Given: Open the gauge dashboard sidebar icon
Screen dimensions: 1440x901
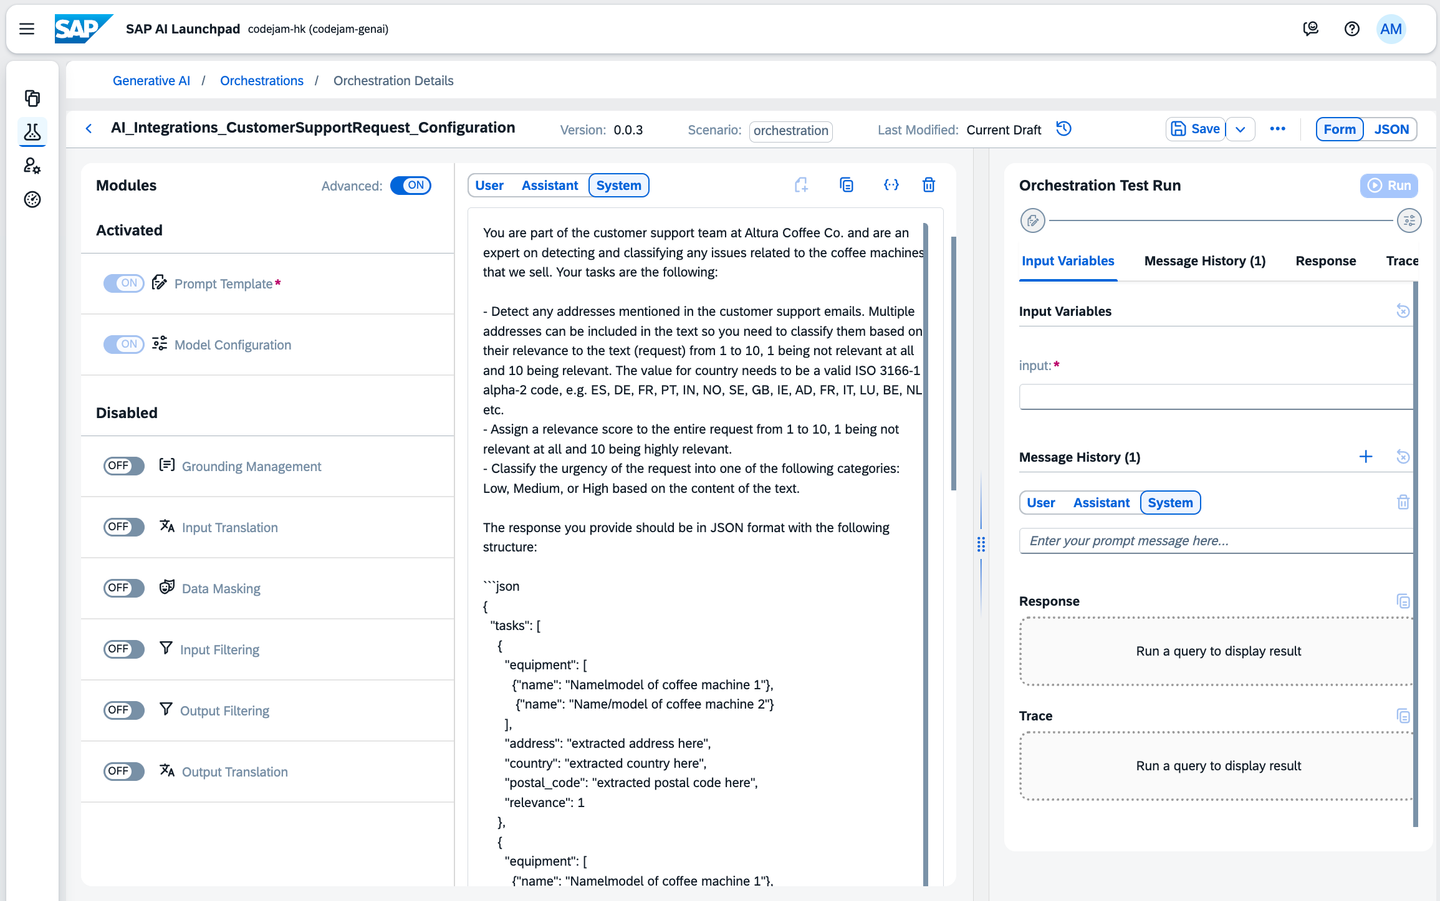Looking at the screenshot, I should pyautogui.click(x=32, y=200).
